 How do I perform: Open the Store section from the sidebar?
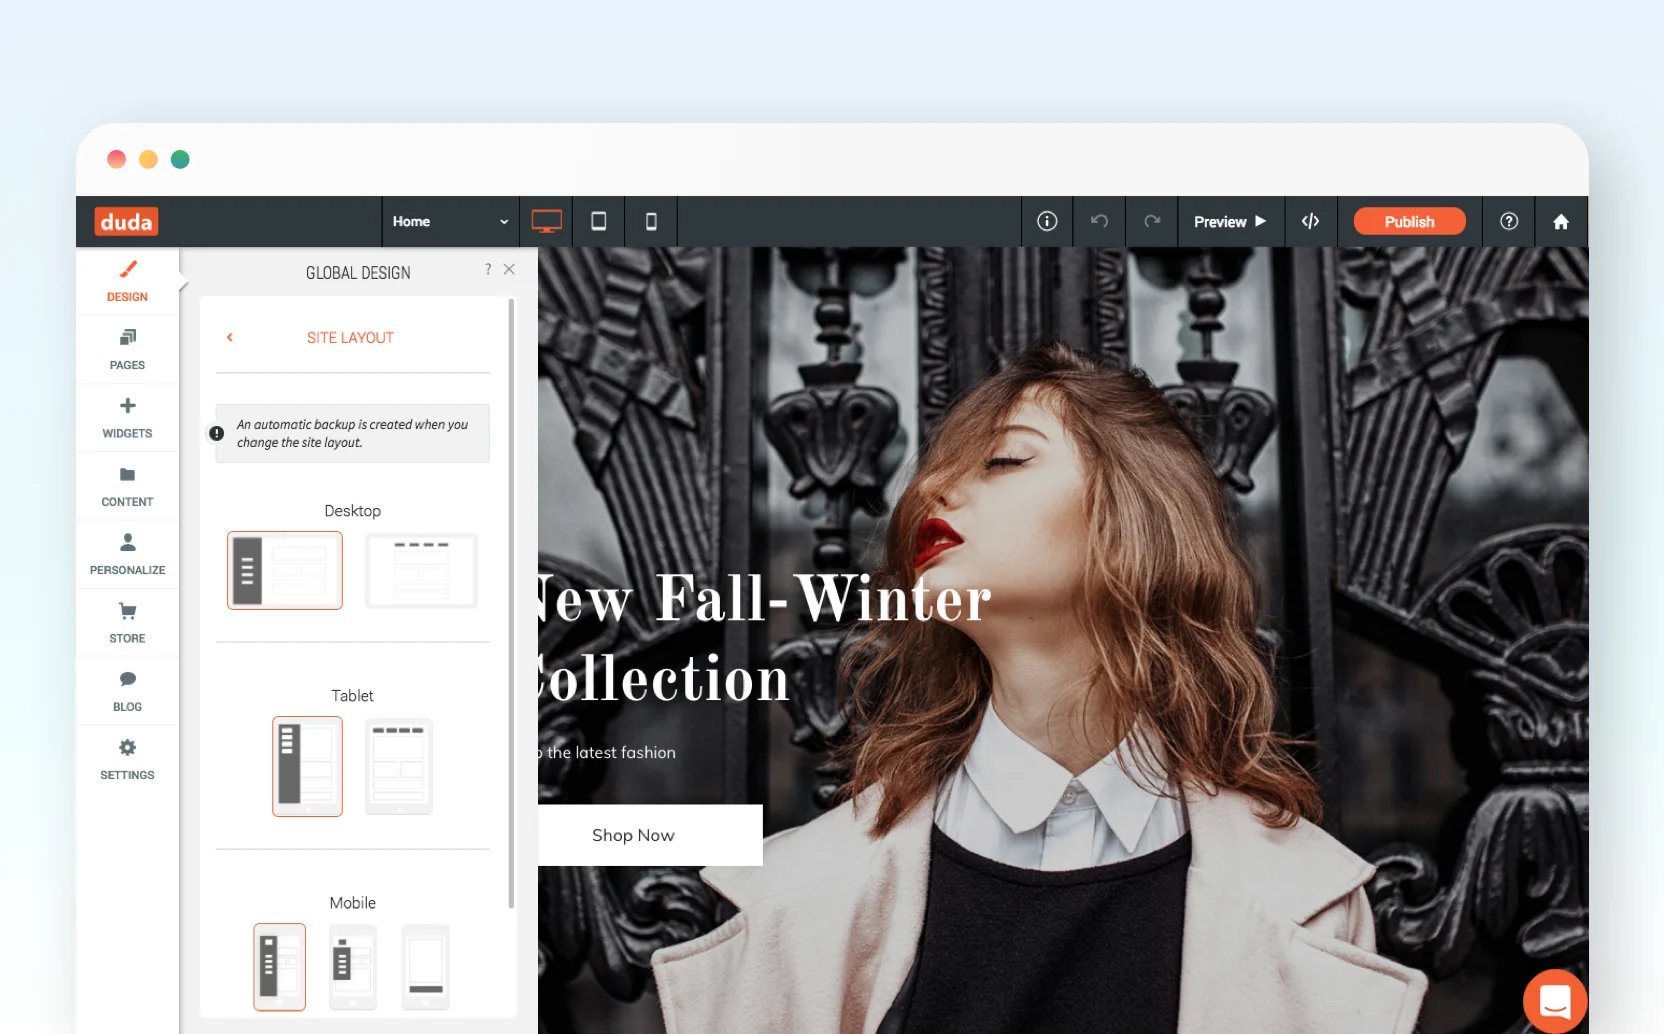(x=127, y=621)
